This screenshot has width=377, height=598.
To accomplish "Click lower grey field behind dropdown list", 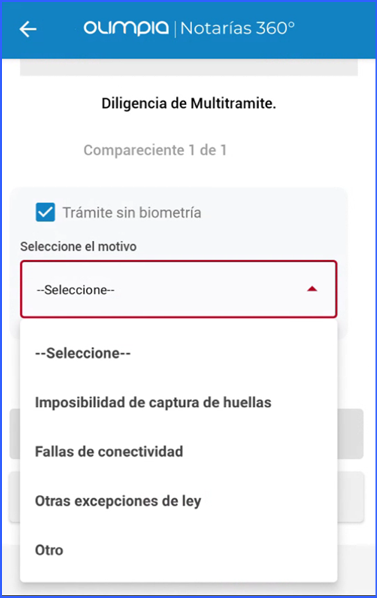I will pyautogui.click(x=351, y=497).
